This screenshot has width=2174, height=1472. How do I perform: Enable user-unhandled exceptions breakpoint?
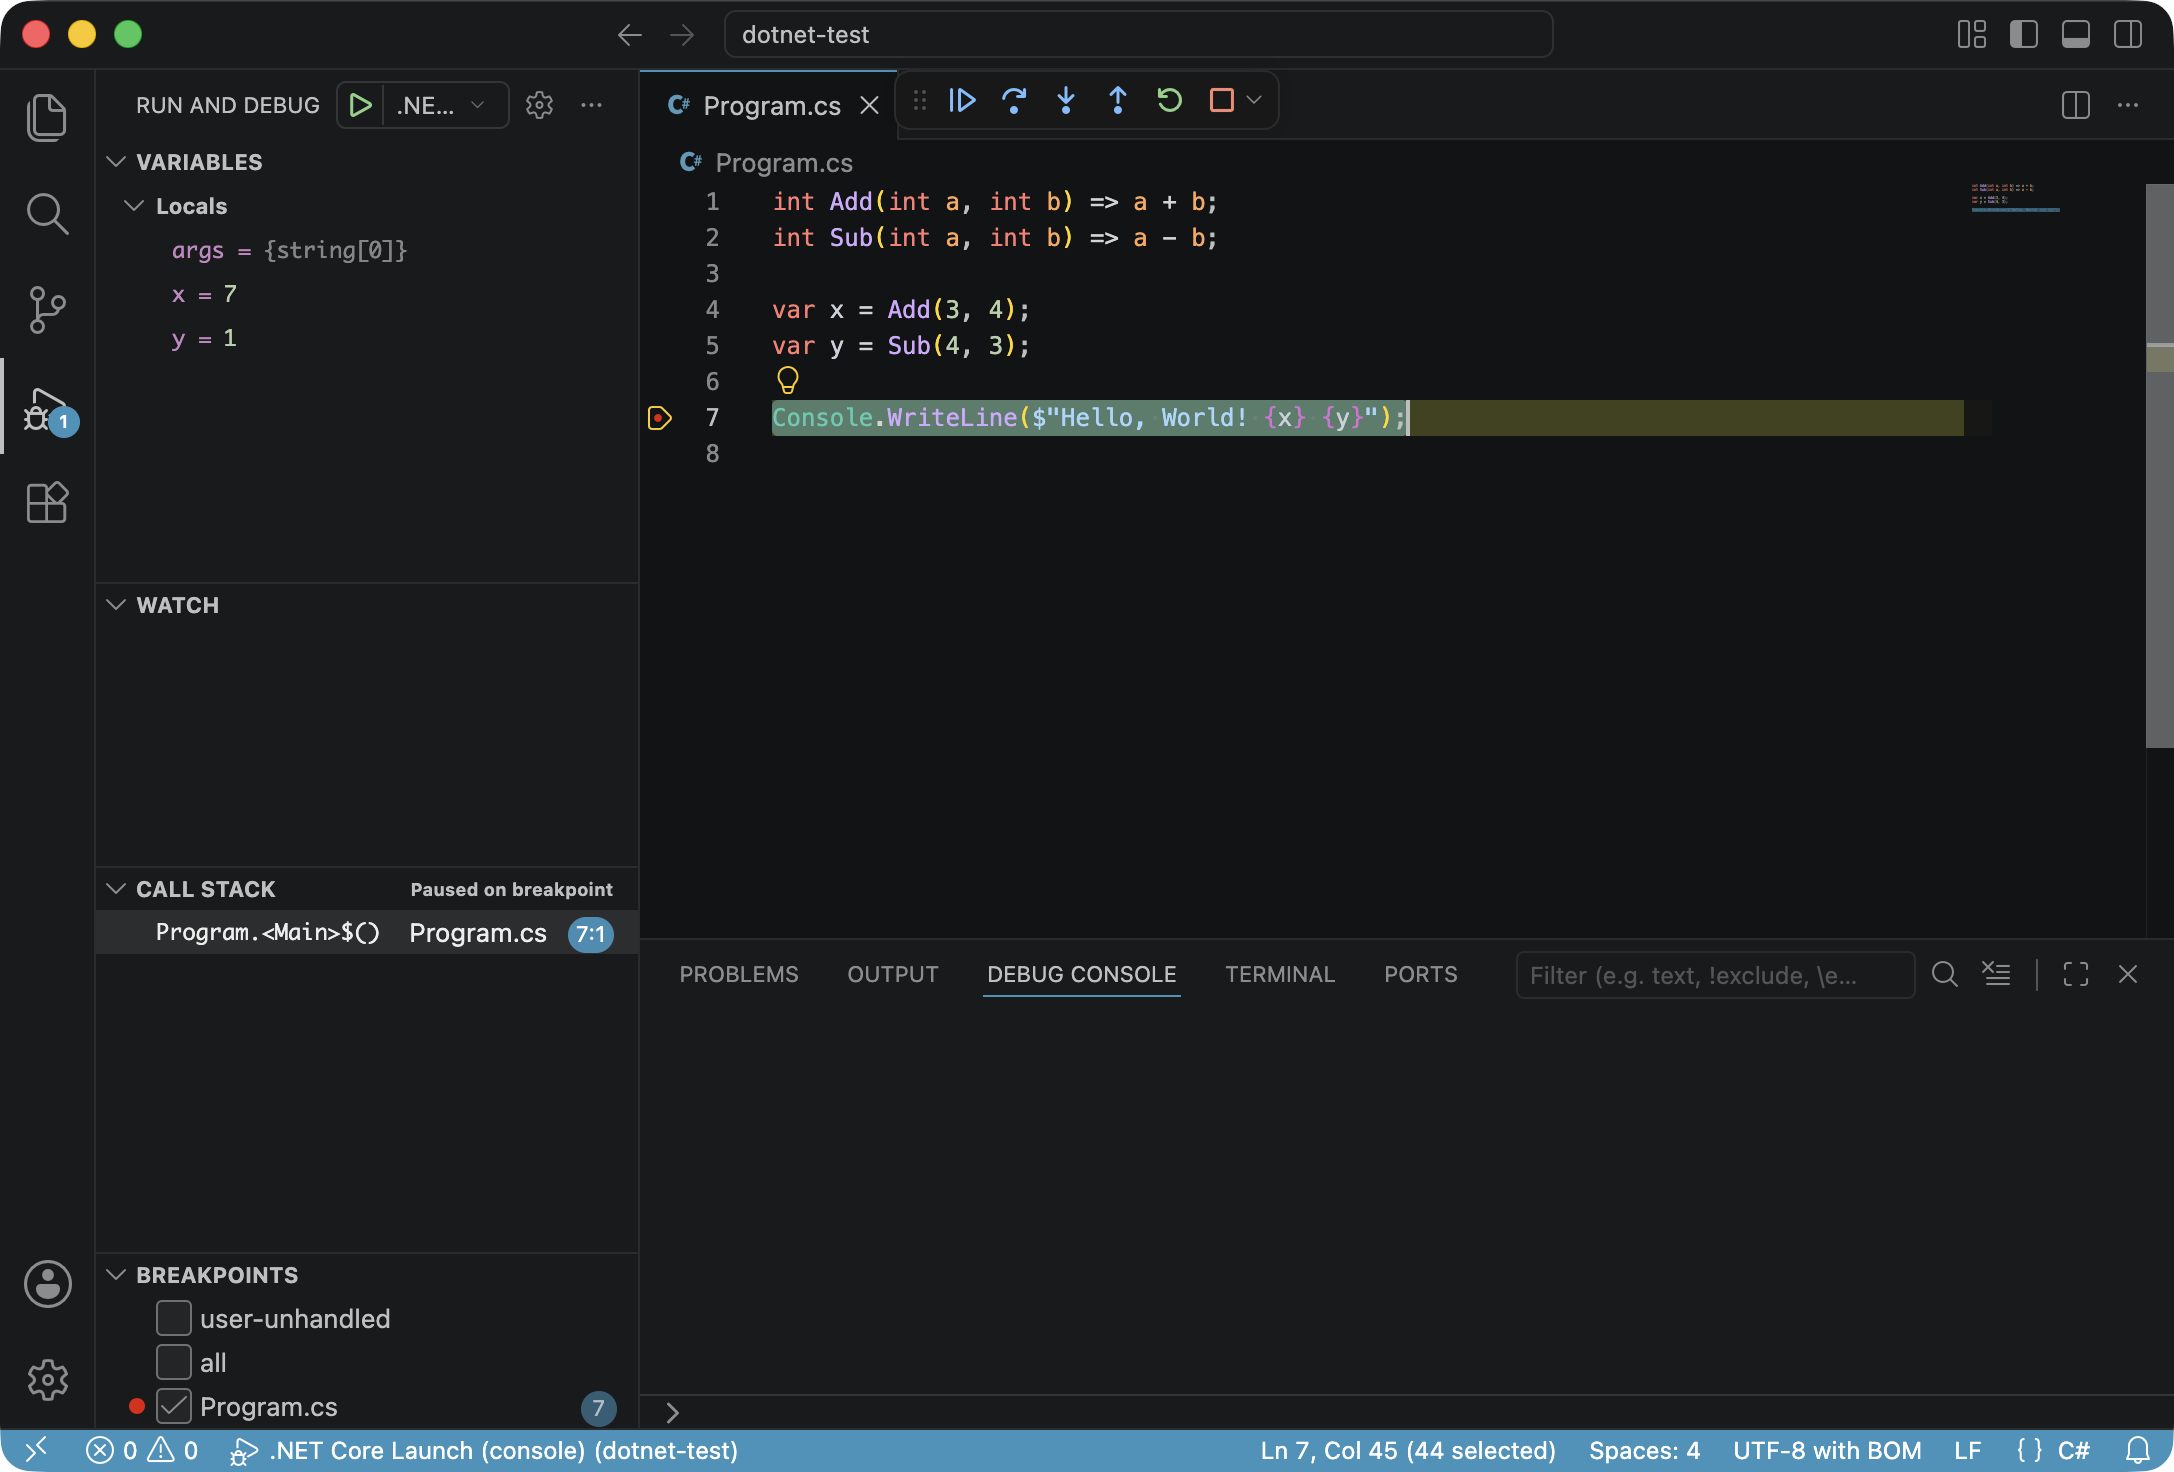(173, 1318)
